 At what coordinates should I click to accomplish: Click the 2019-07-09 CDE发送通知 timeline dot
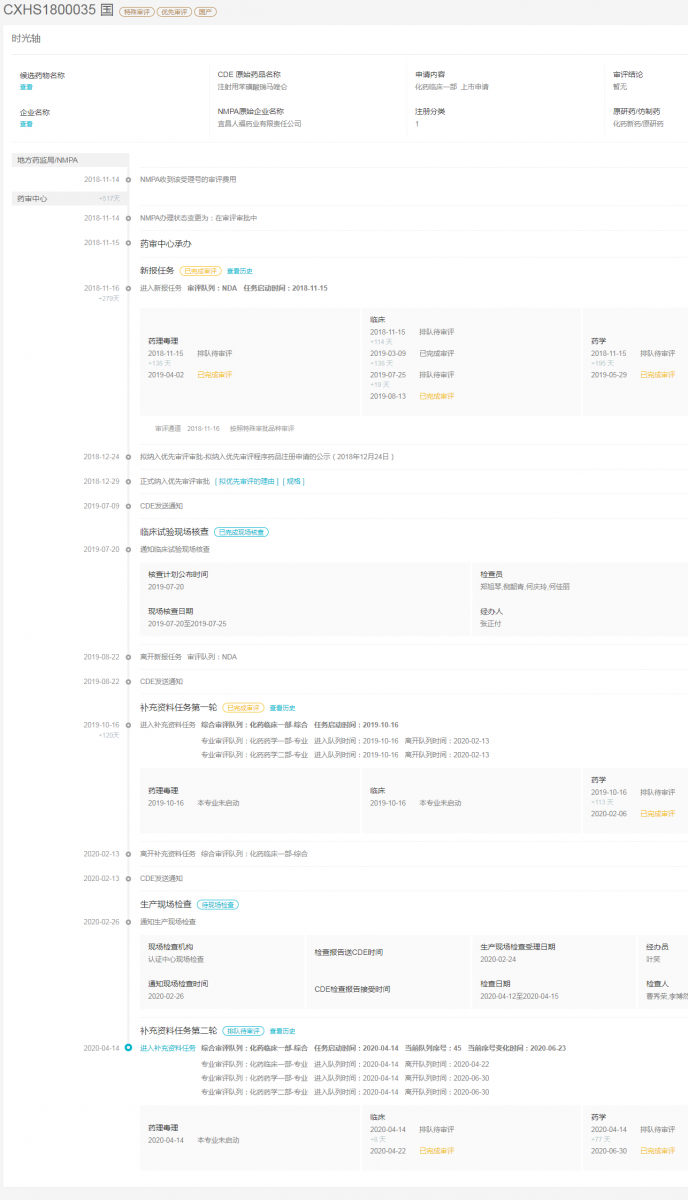[x=128, y=506]
